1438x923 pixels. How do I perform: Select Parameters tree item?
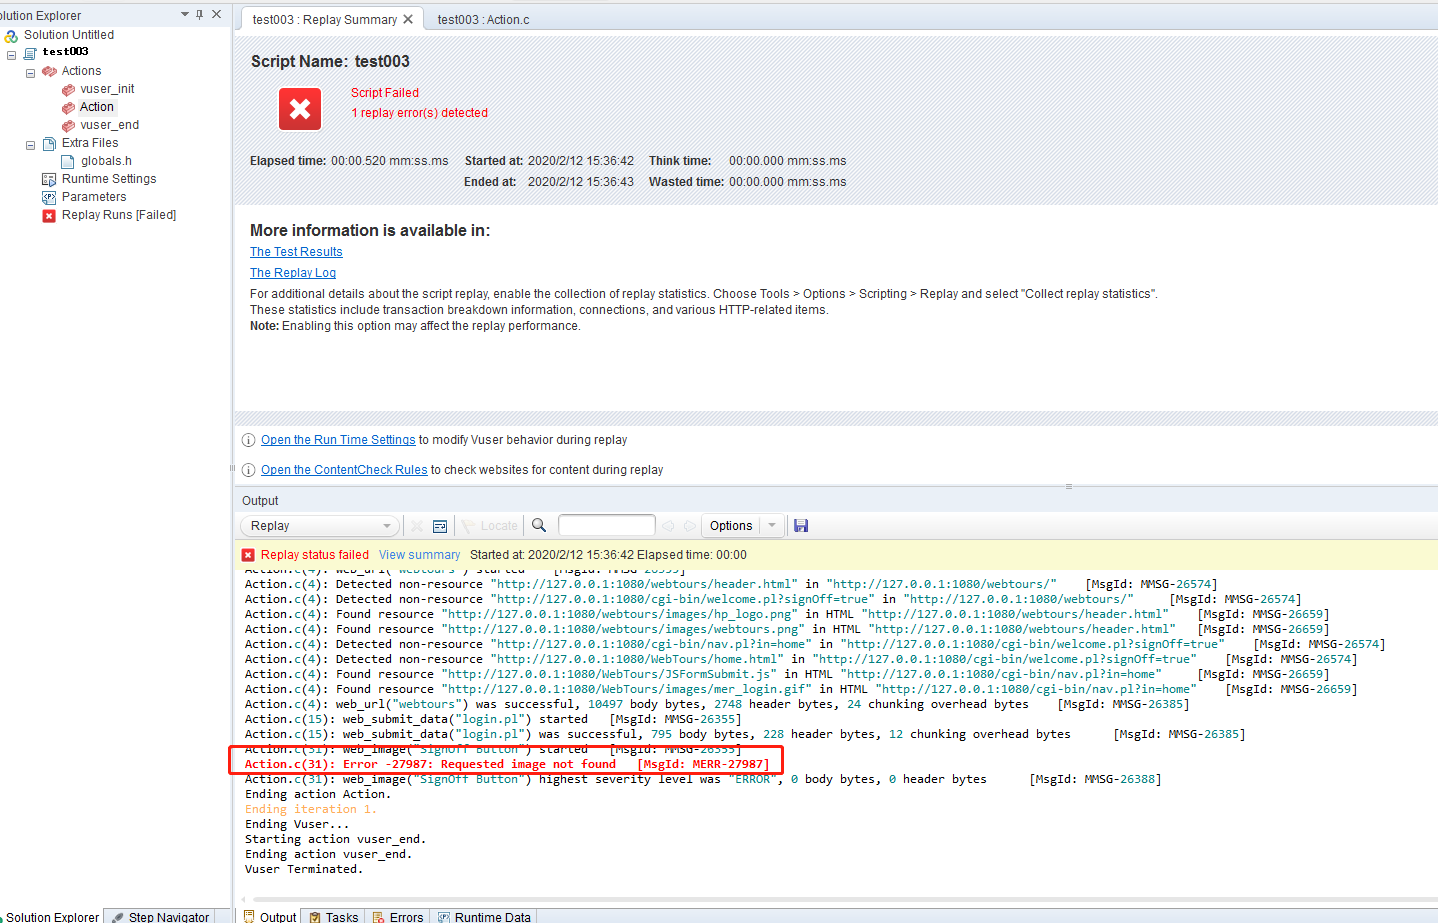click(94, 197)
